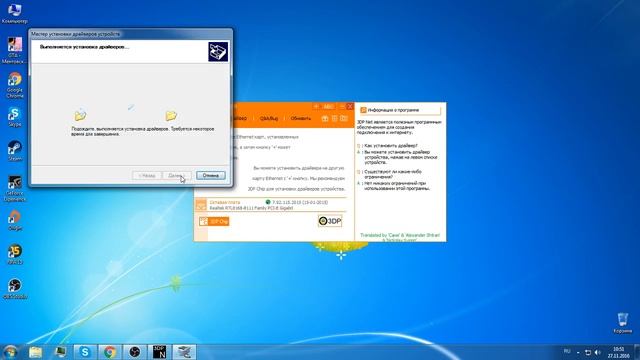Open the GeForce Experience desktop shortcut
The image size is (640, 360).
15,188
